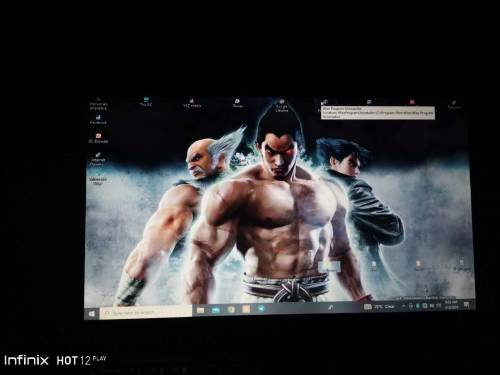Open the taskbar clock and date
The image size is (500, 375).
[x=451, y=305]
